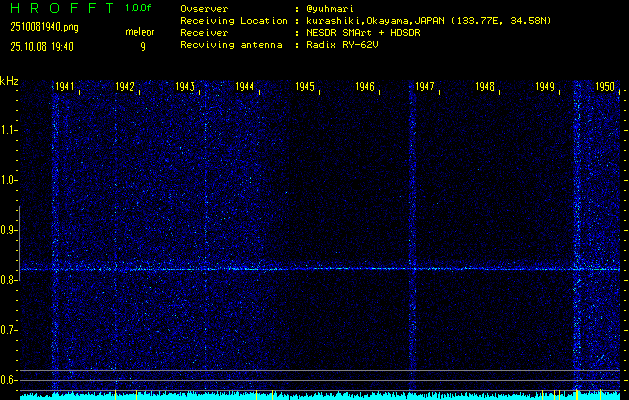
Task: Click the filename 2510081940.png
Action: point(45,27)
